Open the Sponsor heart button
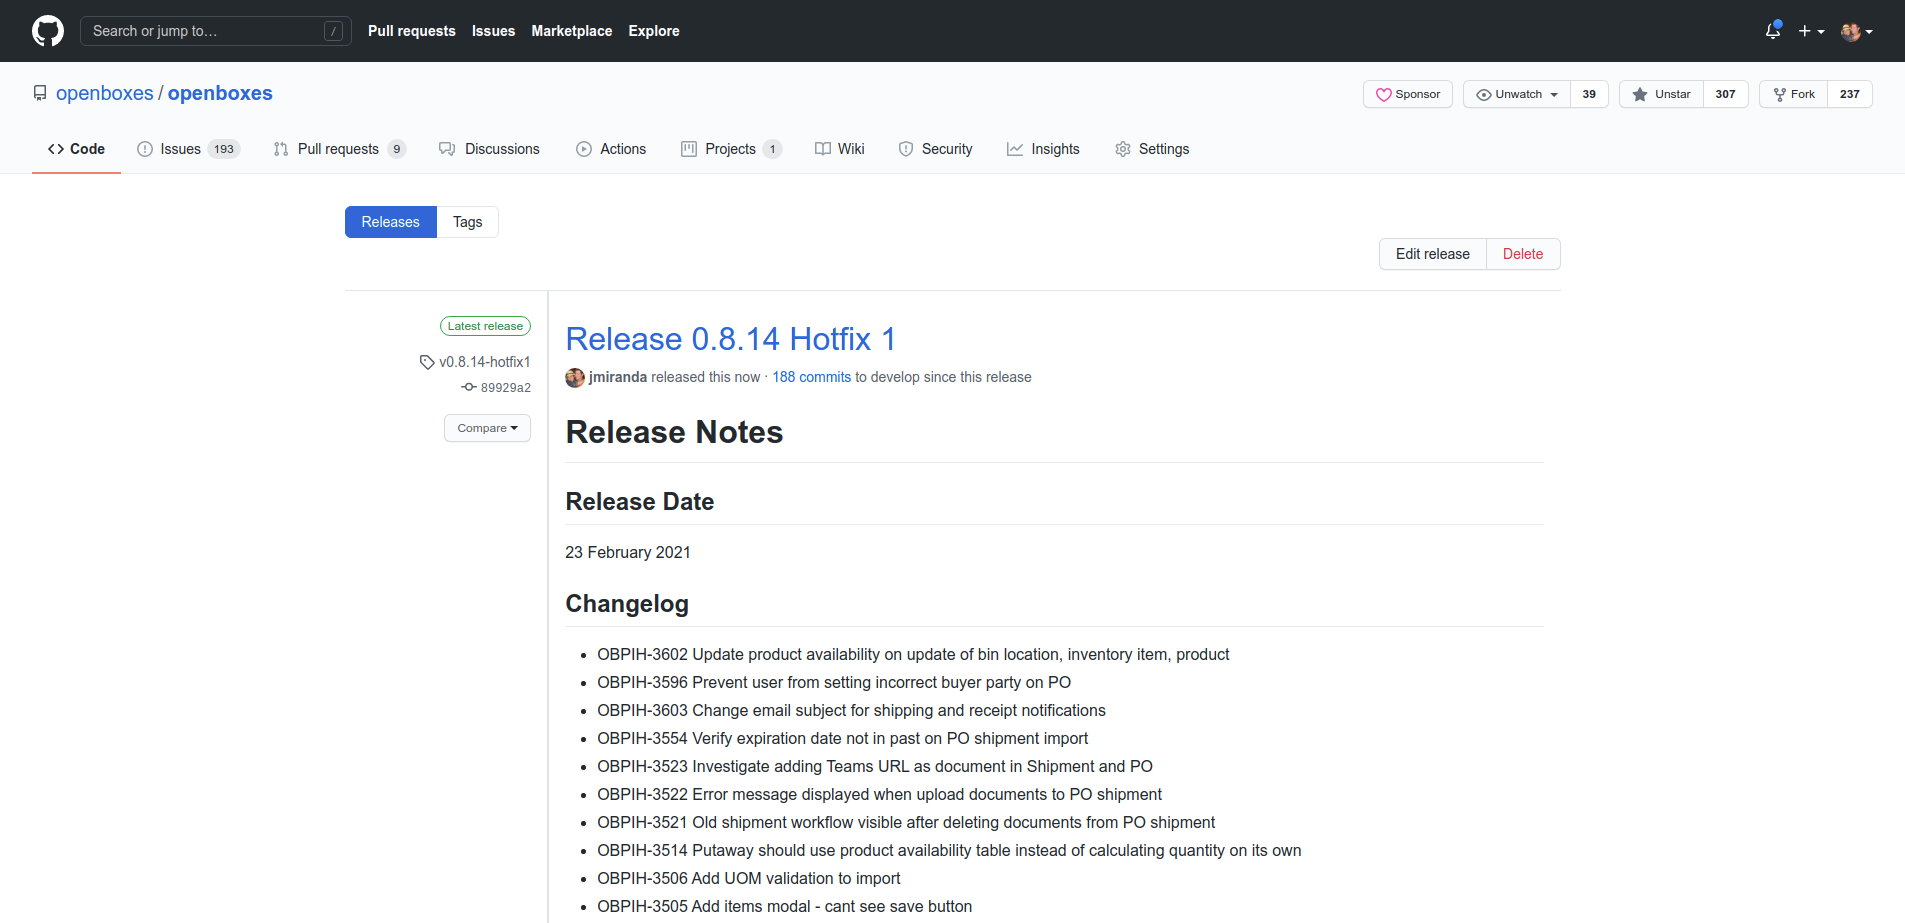 pyautogui.click(x=1408, y=94)
